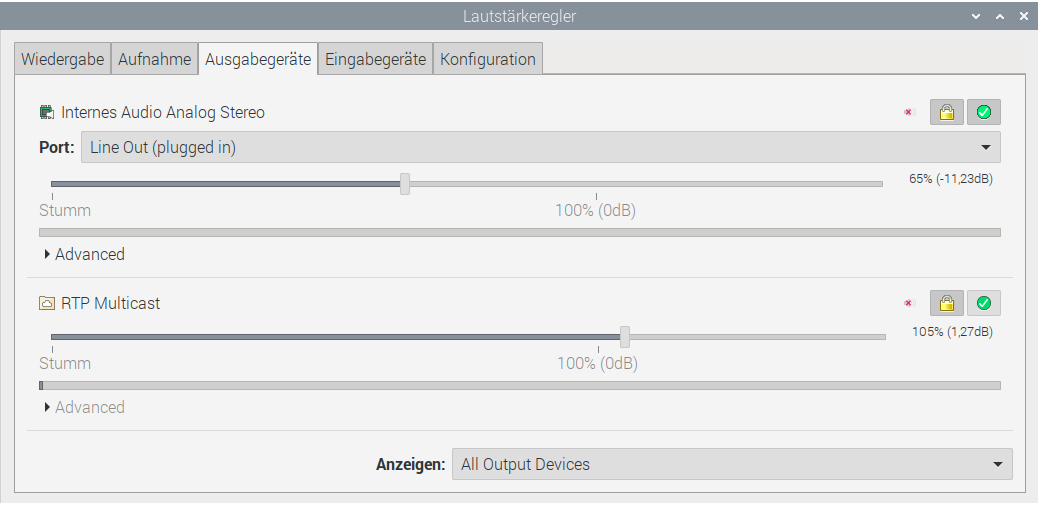Switch to the Wiedergabe tab

point(62,59)
